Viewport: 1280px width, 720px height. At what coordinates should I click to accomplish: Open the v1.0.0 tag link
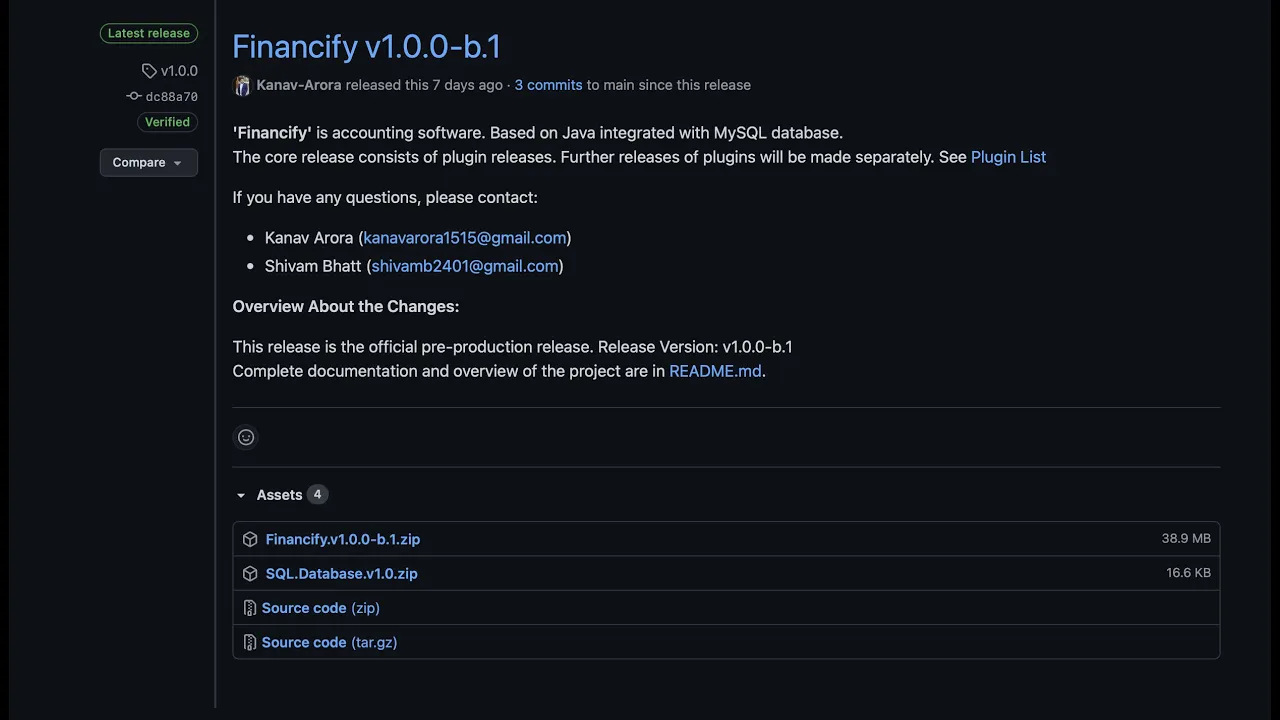pyautogui.click(x=179, y=71)
